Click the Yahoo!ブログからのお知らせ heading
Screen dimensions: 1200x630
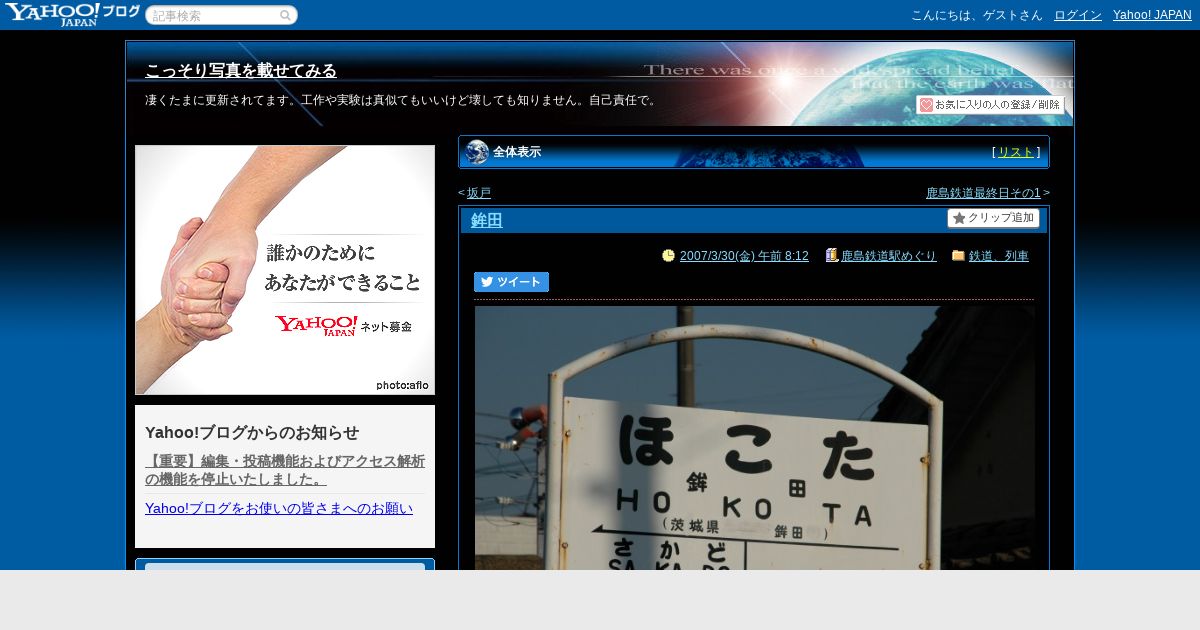252,432
